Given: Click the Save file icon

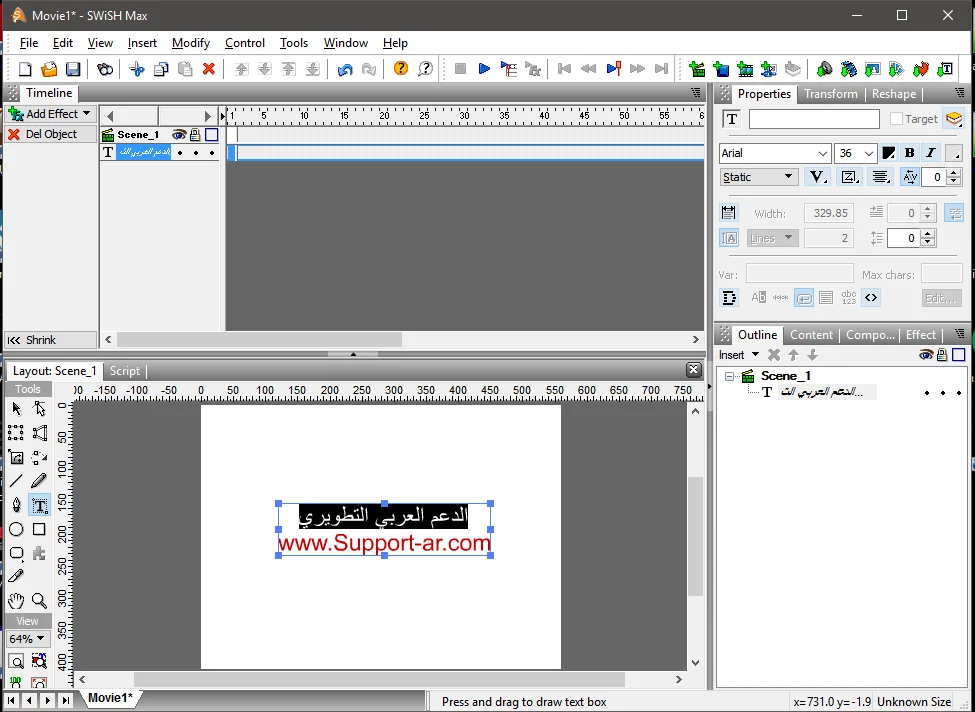Looking at the screenshot, I should point(73,69).
